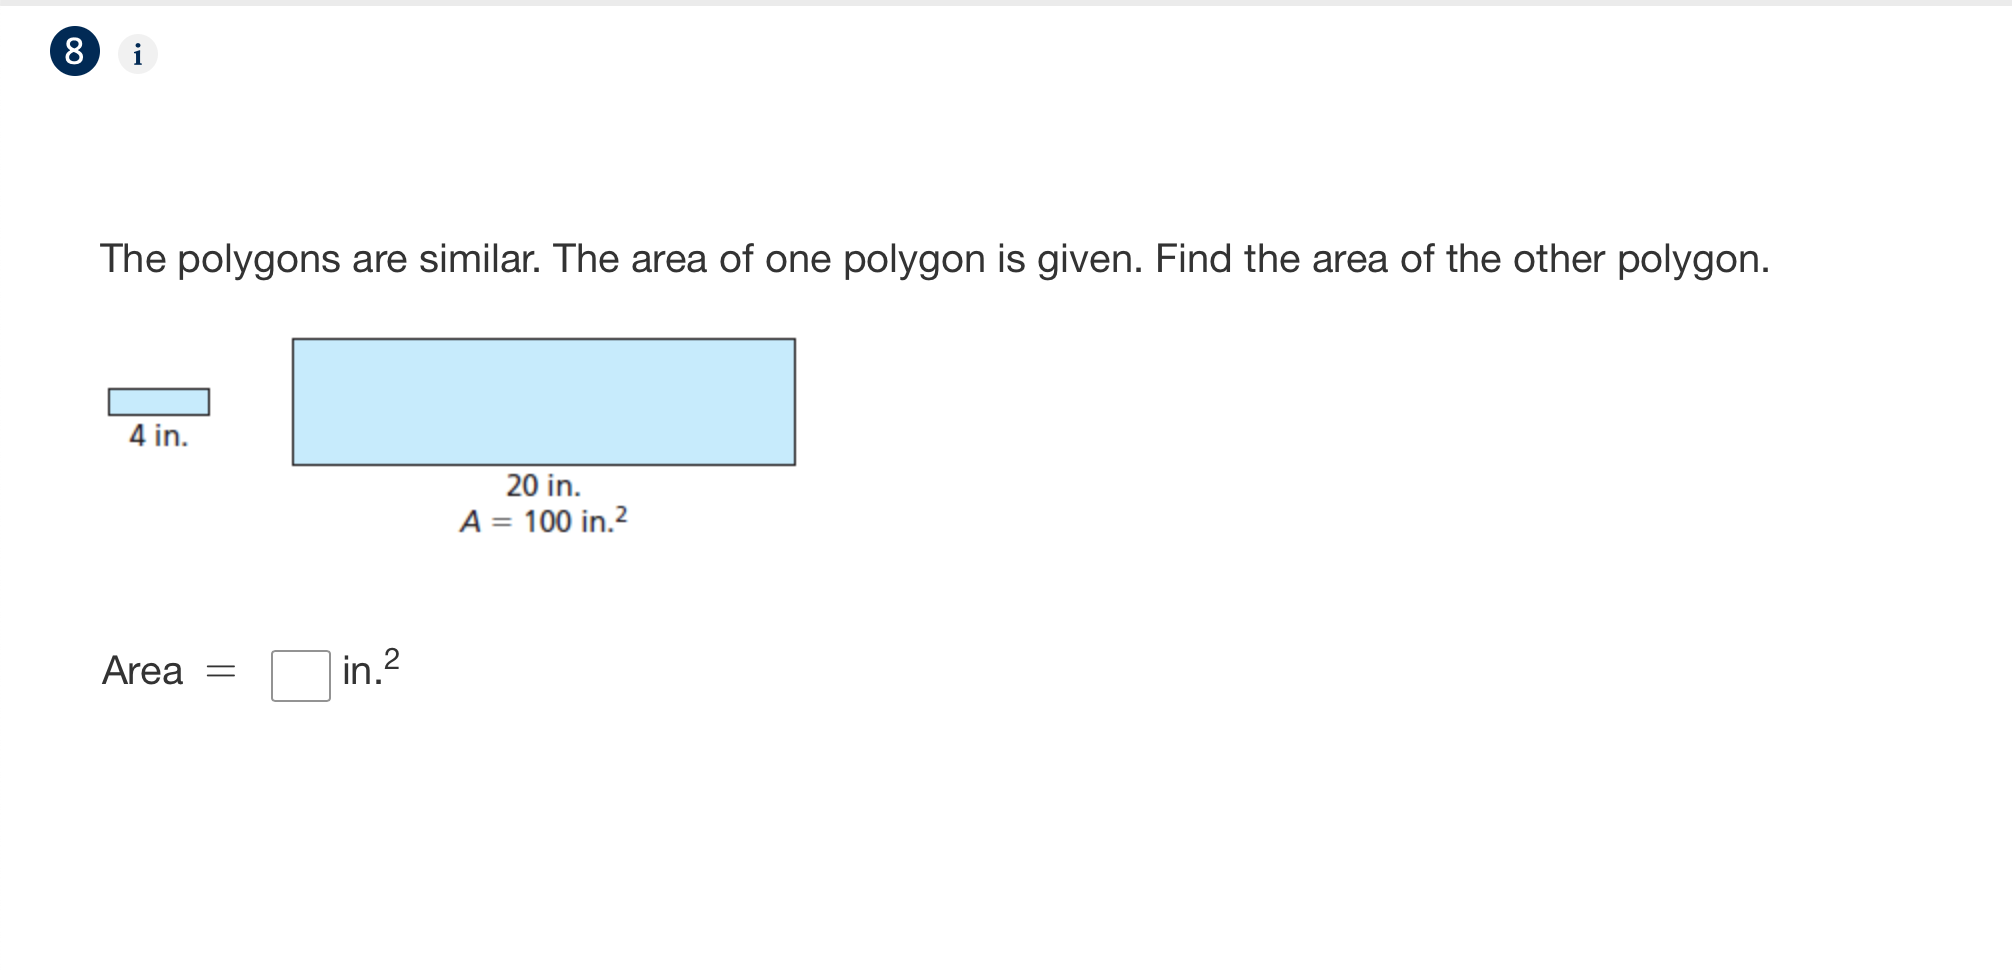Click the info button beside question number

tap(137, 54)
